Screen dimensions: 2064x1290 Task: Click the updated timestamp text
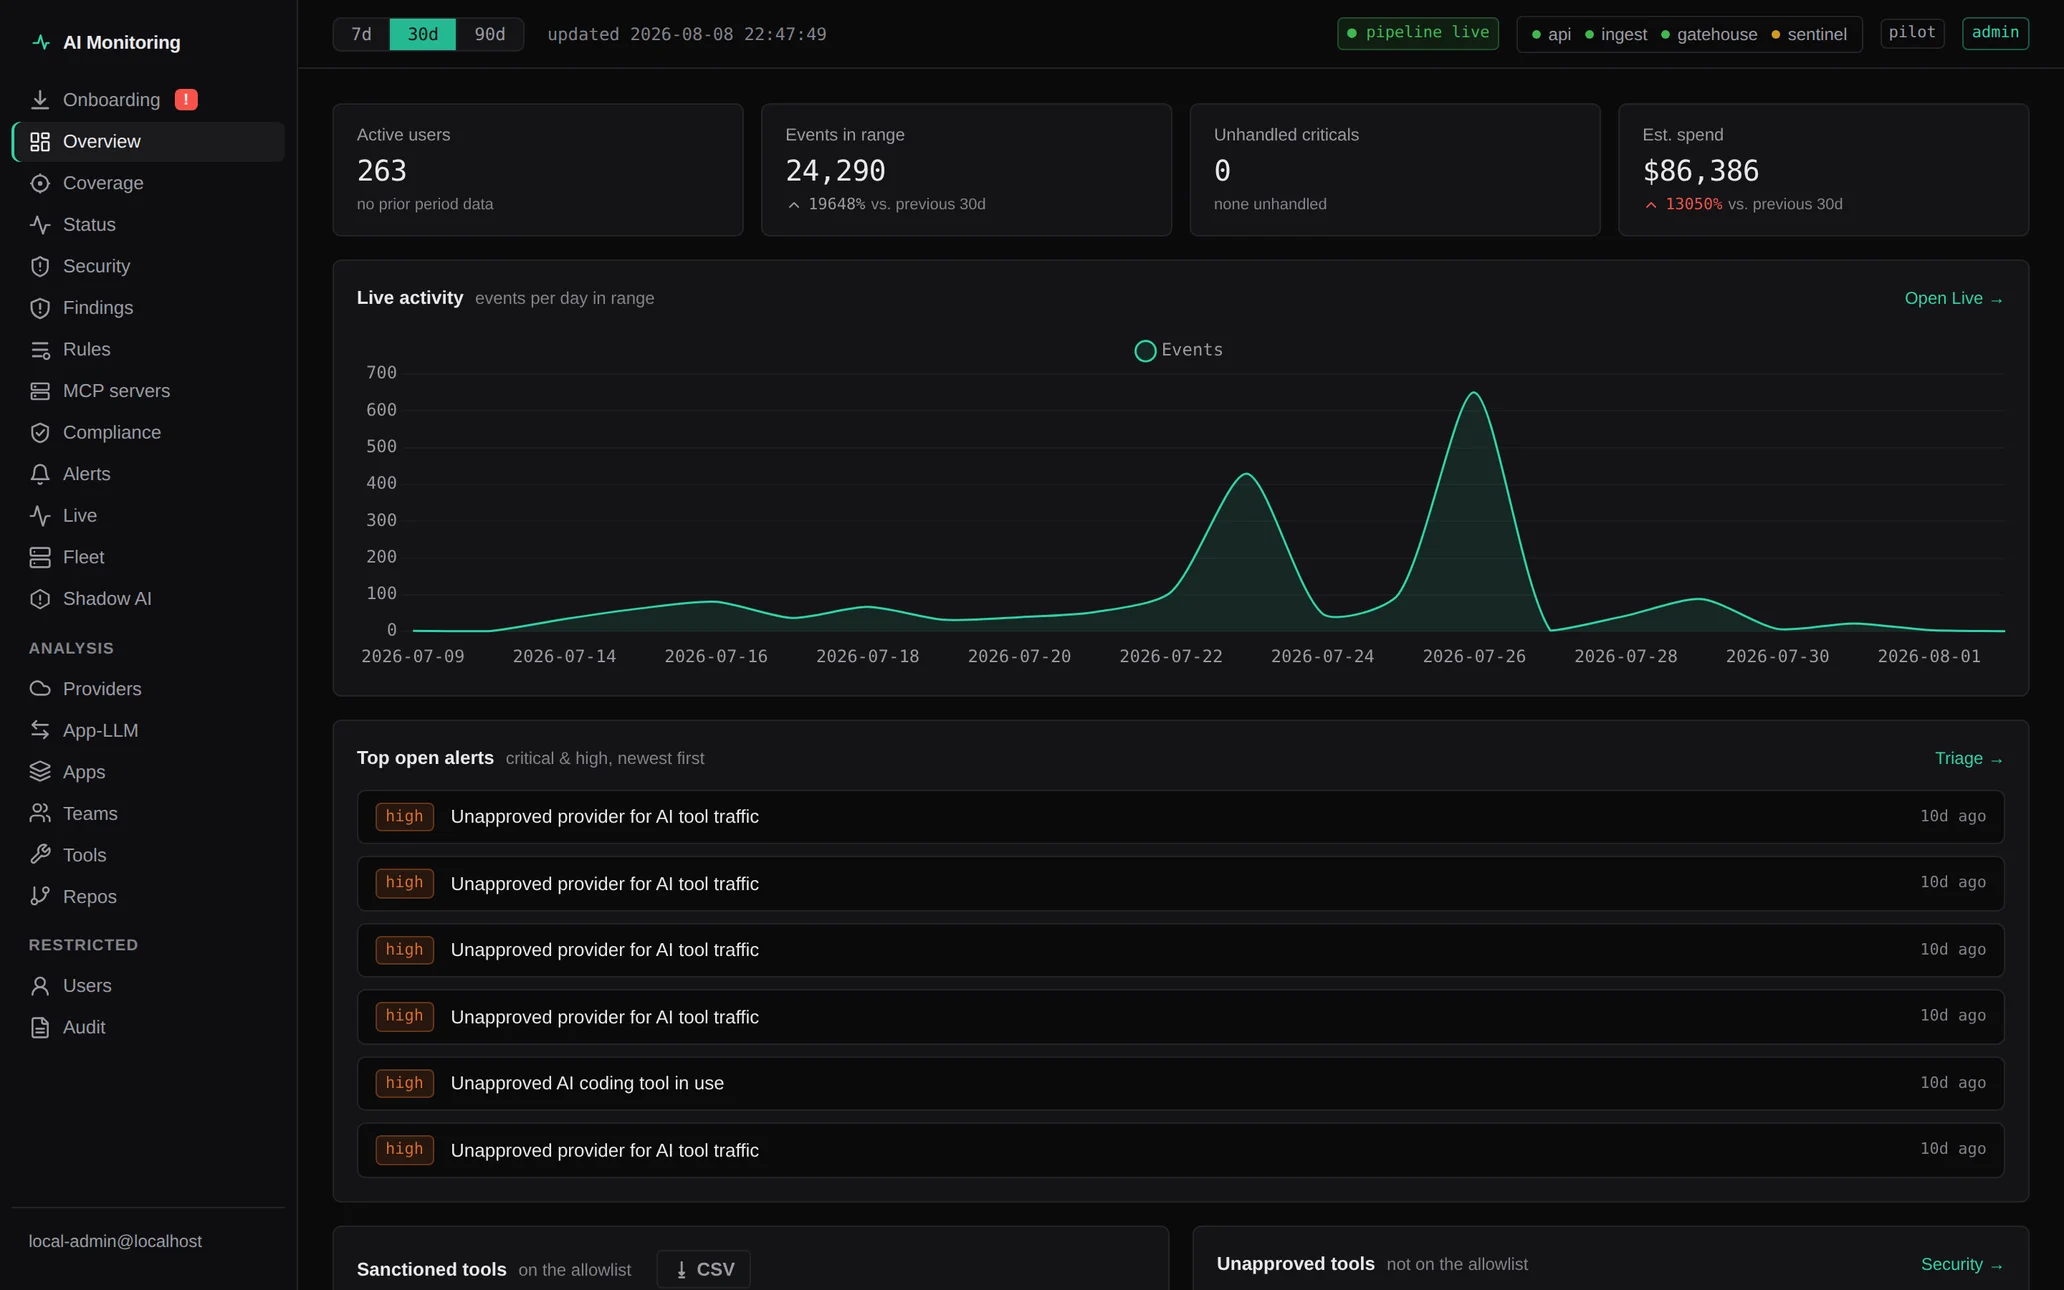pyautogui.click(x=686, y=35)
